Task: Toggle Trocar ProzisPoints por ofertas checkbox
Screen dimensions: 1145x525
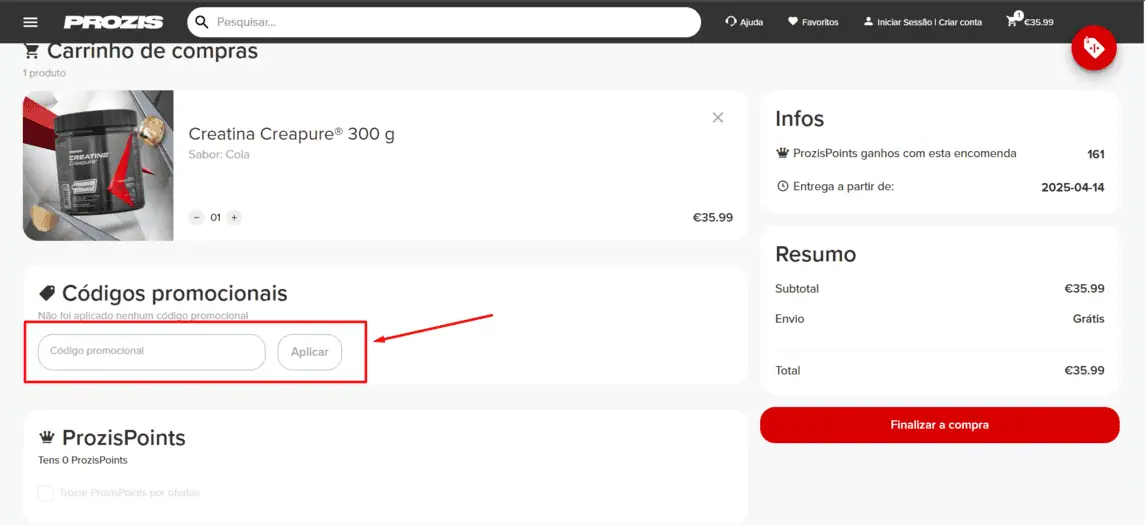Action: pyautogui.click(x=46, y=494)
